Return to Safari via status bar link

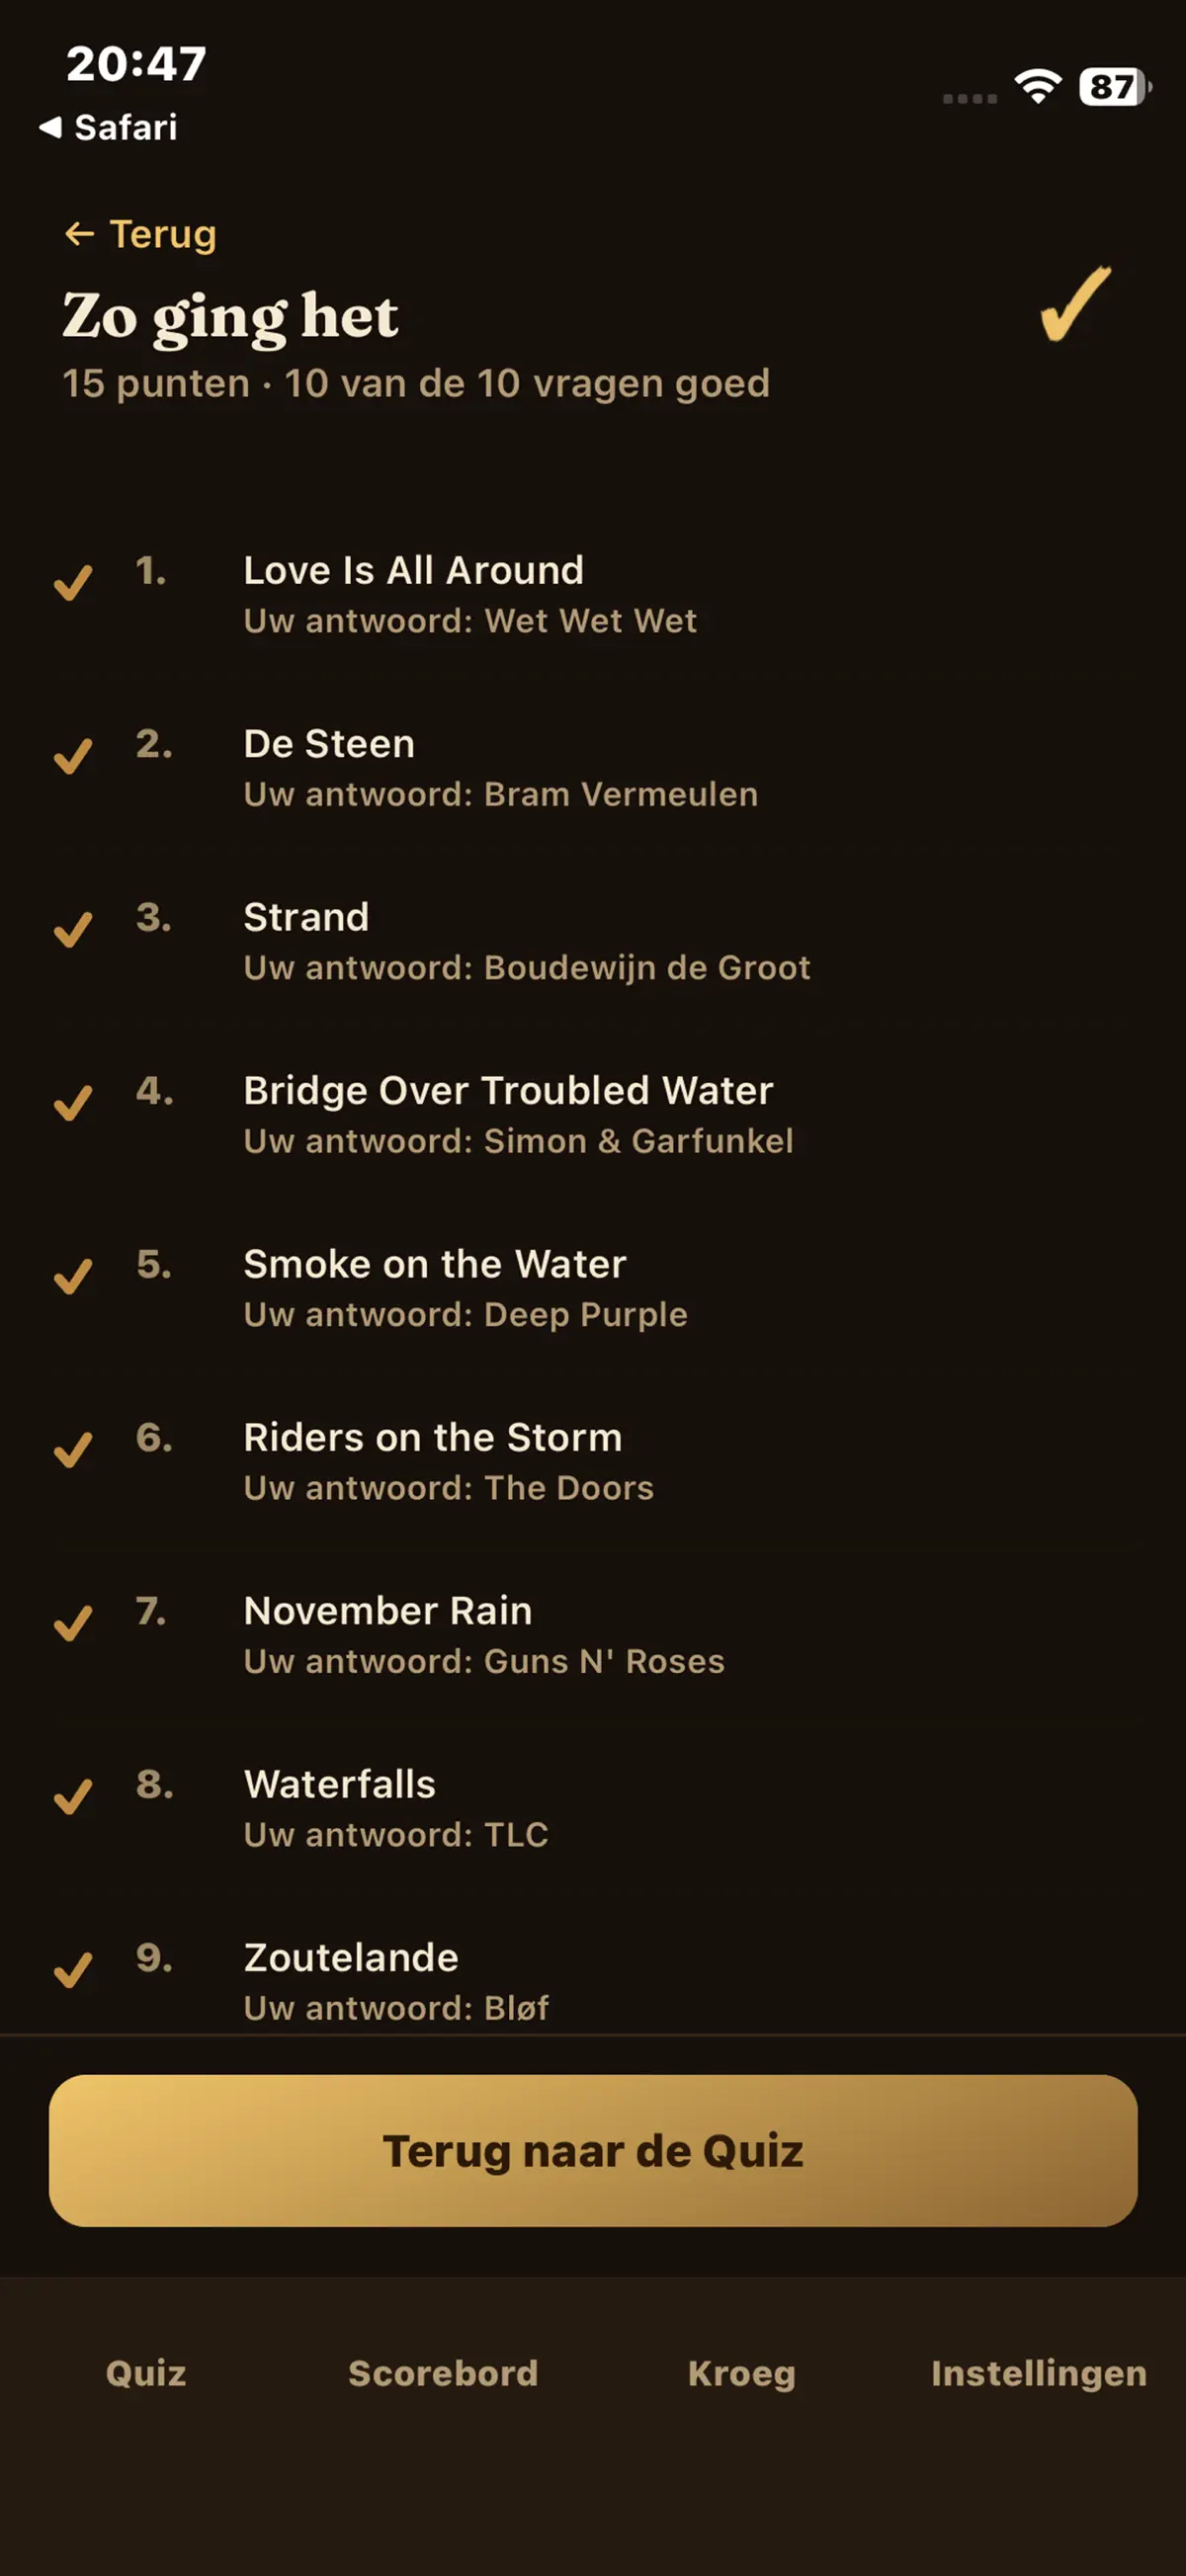click(108, 127)
